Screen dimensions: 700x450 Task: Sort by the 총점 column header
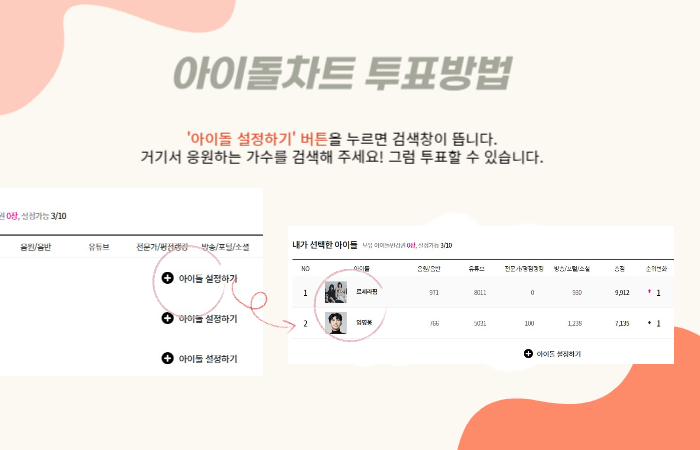tap(620, 269)
